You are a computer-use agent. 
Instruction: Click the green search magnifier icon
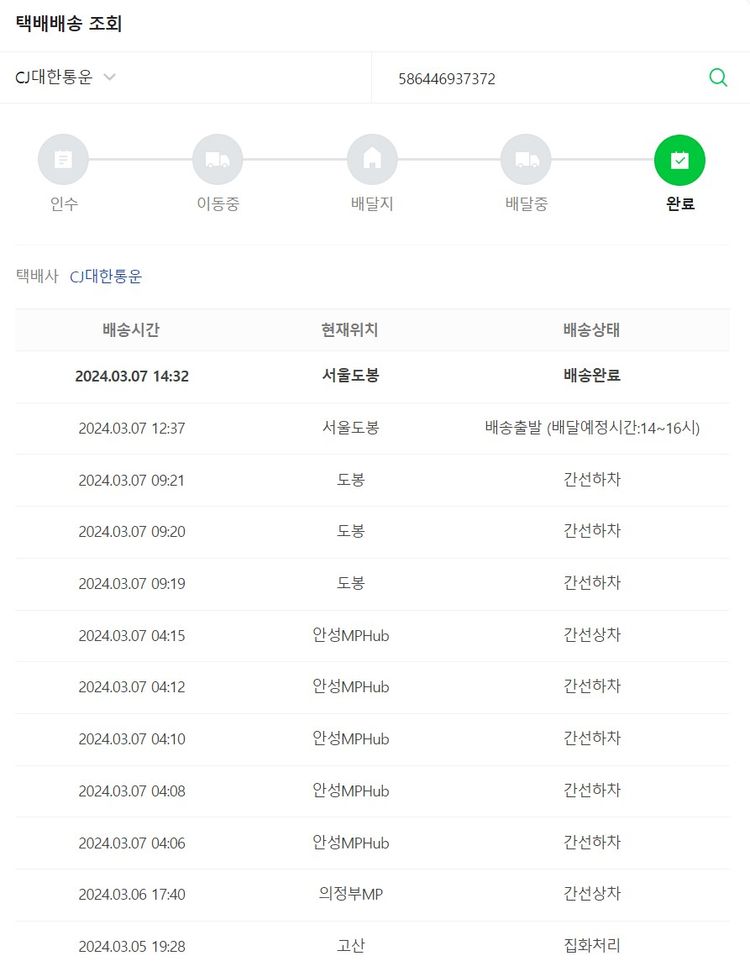point(717,78)
